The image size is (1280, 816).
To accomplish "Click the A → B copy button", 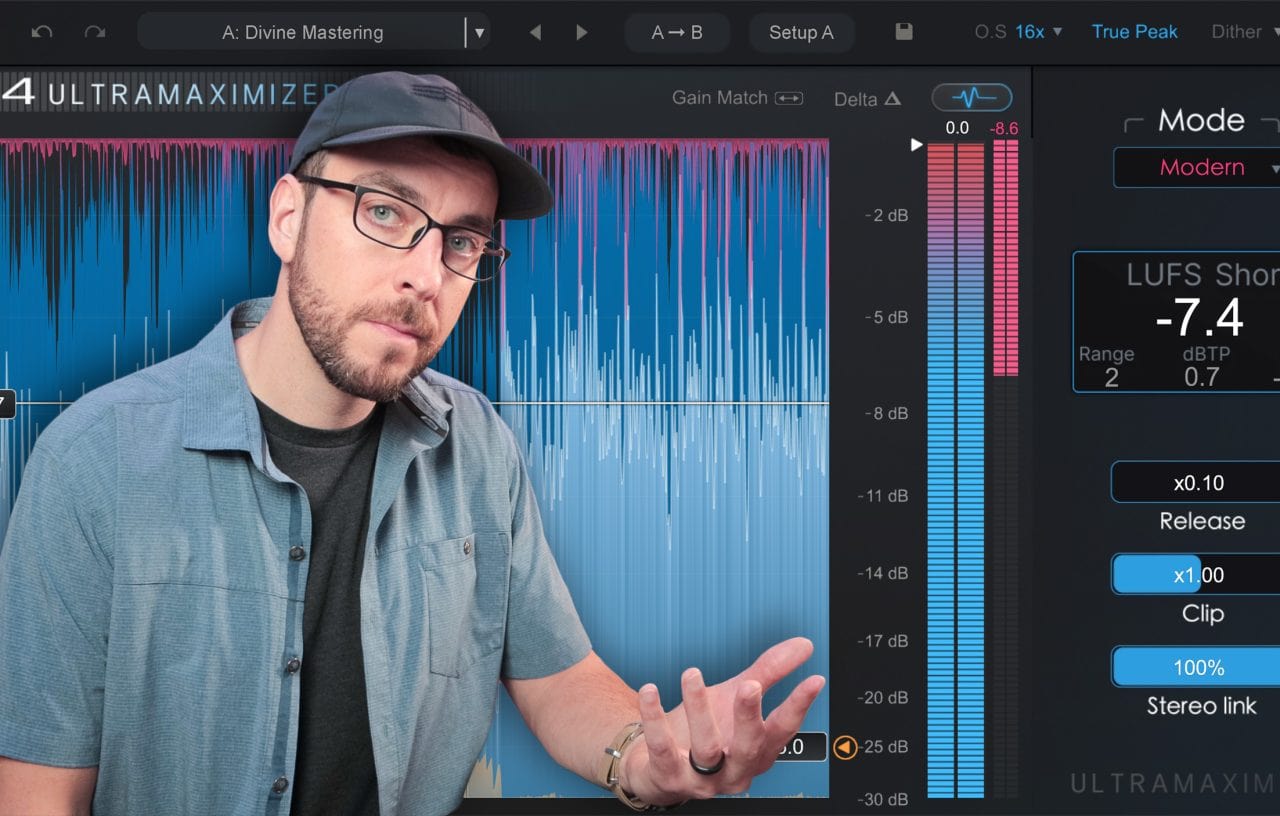I will tap(677, 32).
